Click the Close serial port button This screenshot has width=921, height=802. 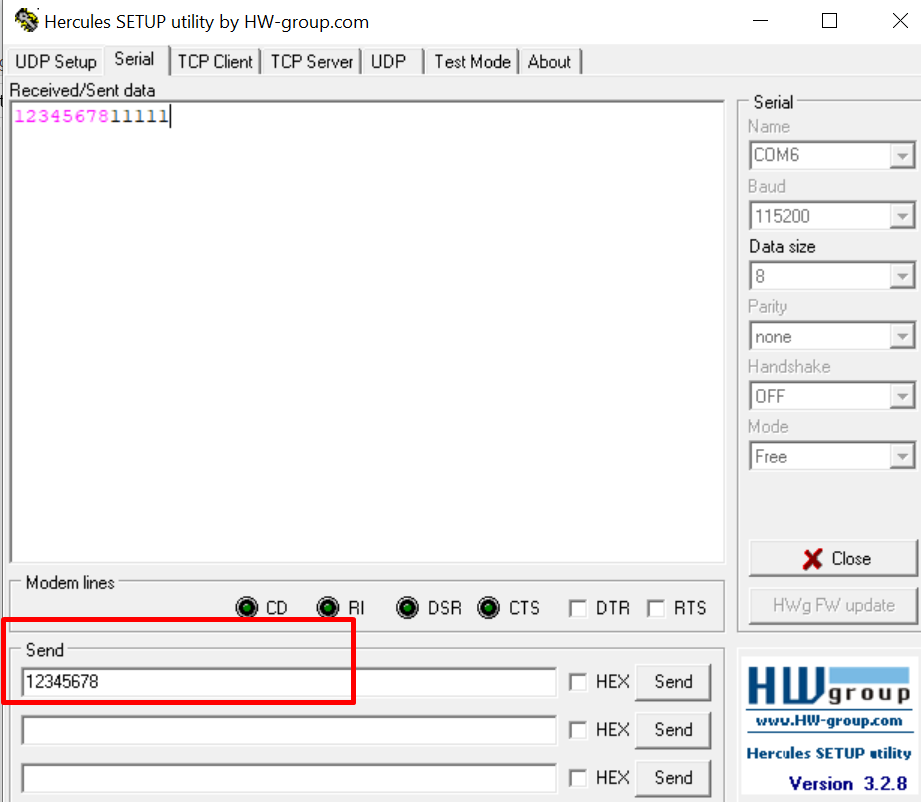point(832,558)
